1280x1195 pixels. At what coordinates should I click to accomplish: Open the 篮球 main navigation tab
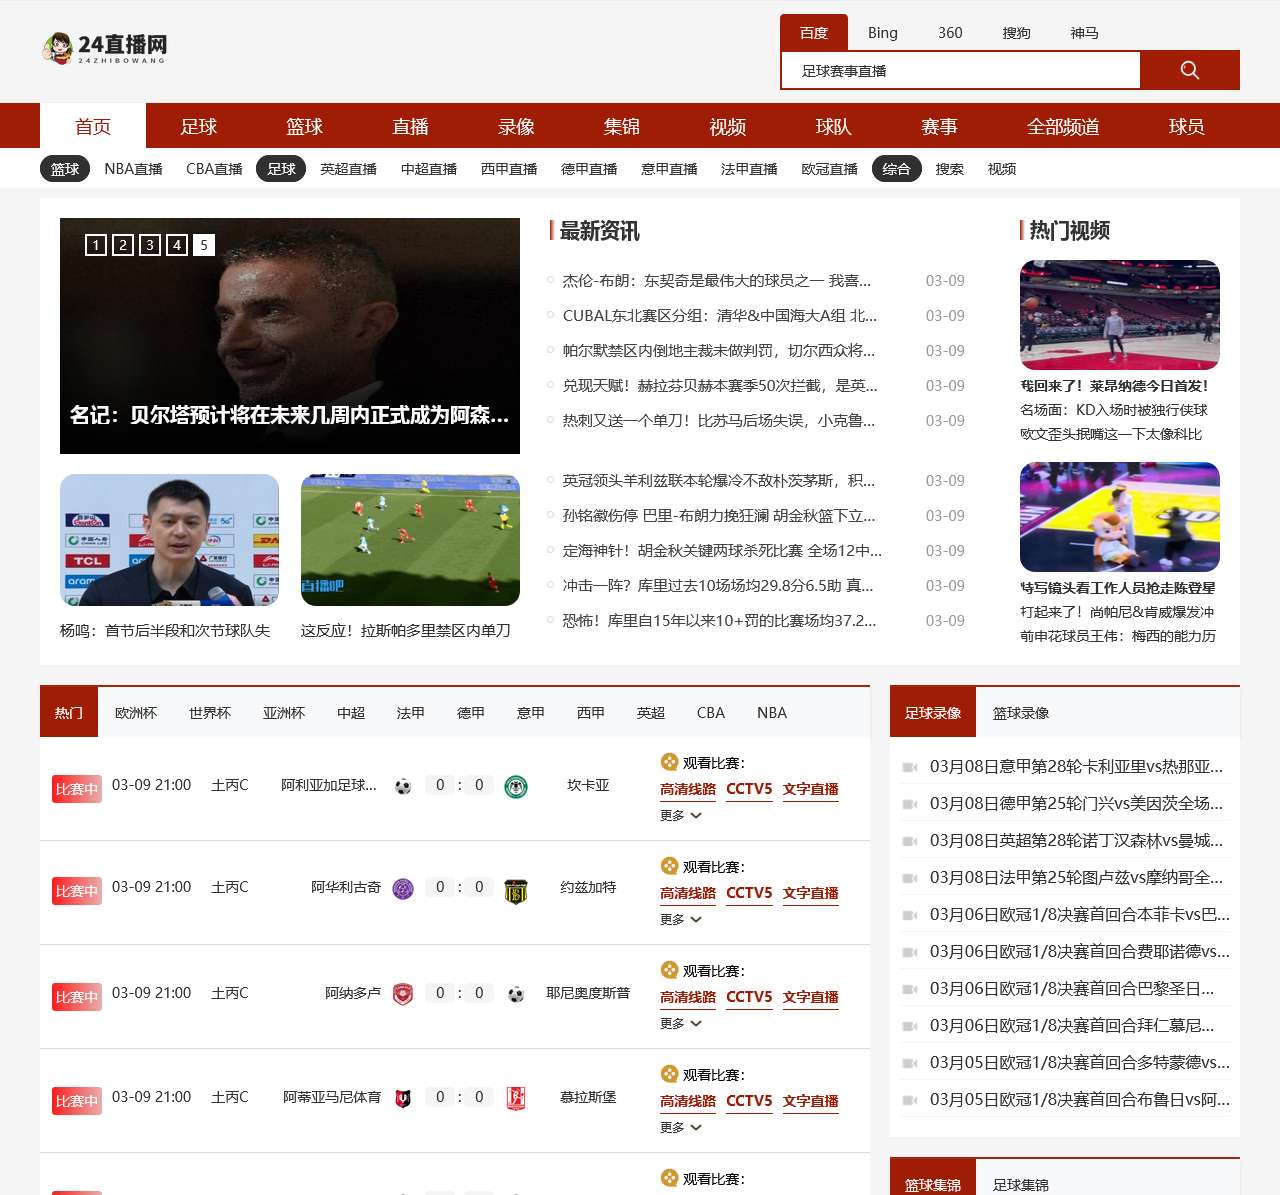[305, 126]
